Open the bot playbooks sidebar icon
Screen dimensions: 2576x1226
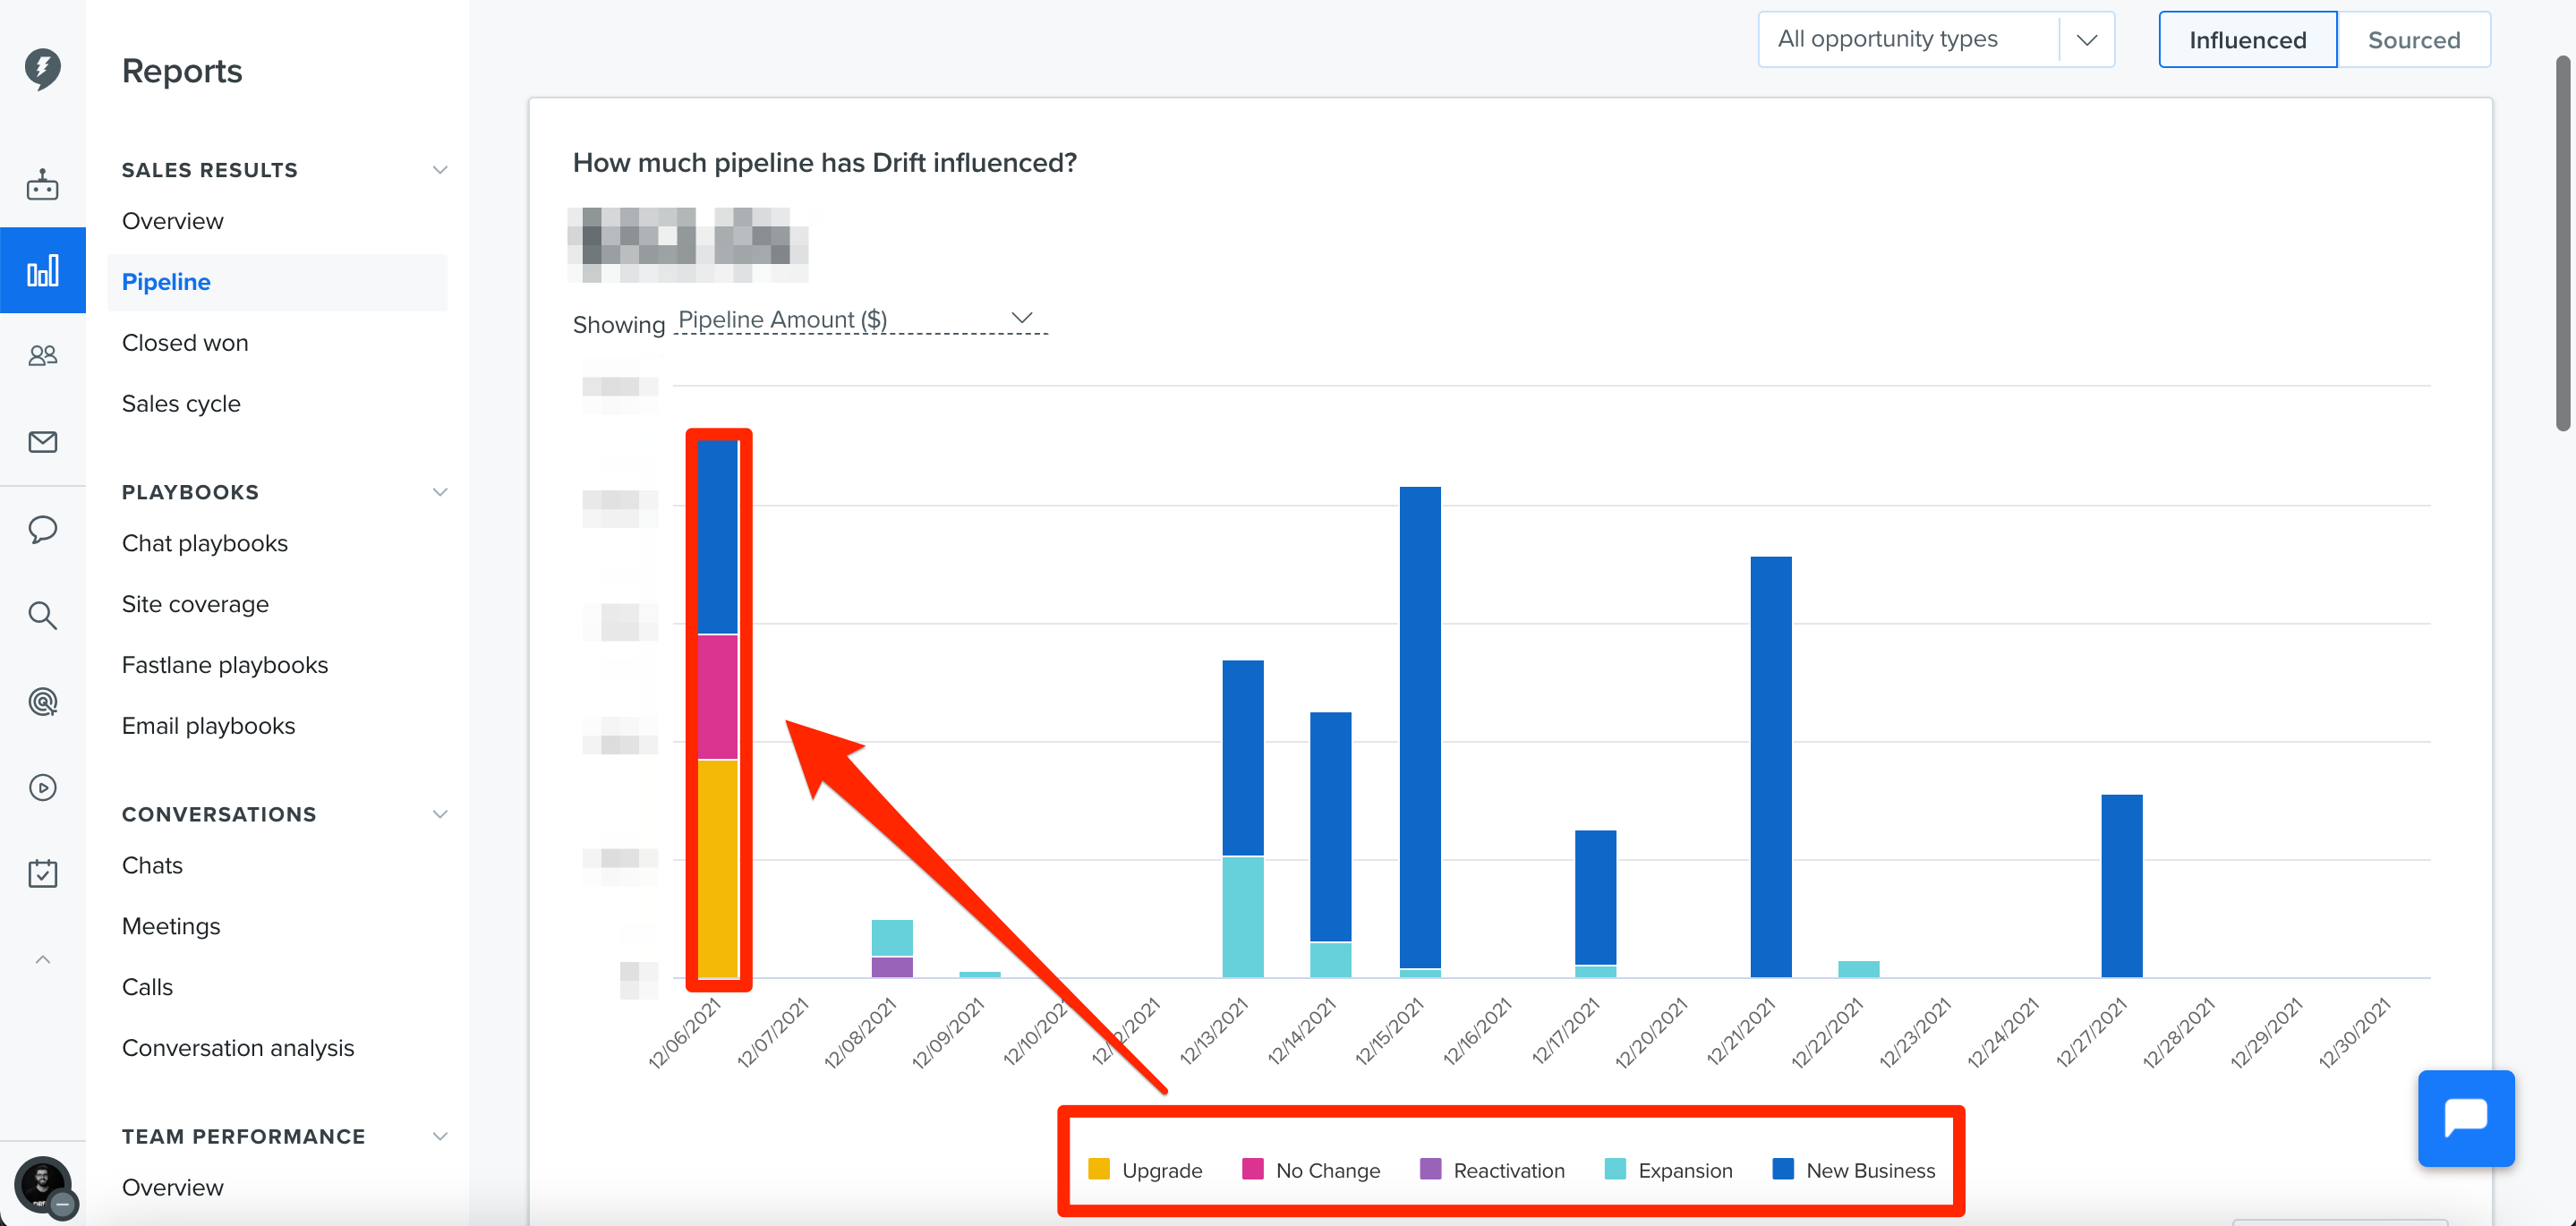click(42, 184)
